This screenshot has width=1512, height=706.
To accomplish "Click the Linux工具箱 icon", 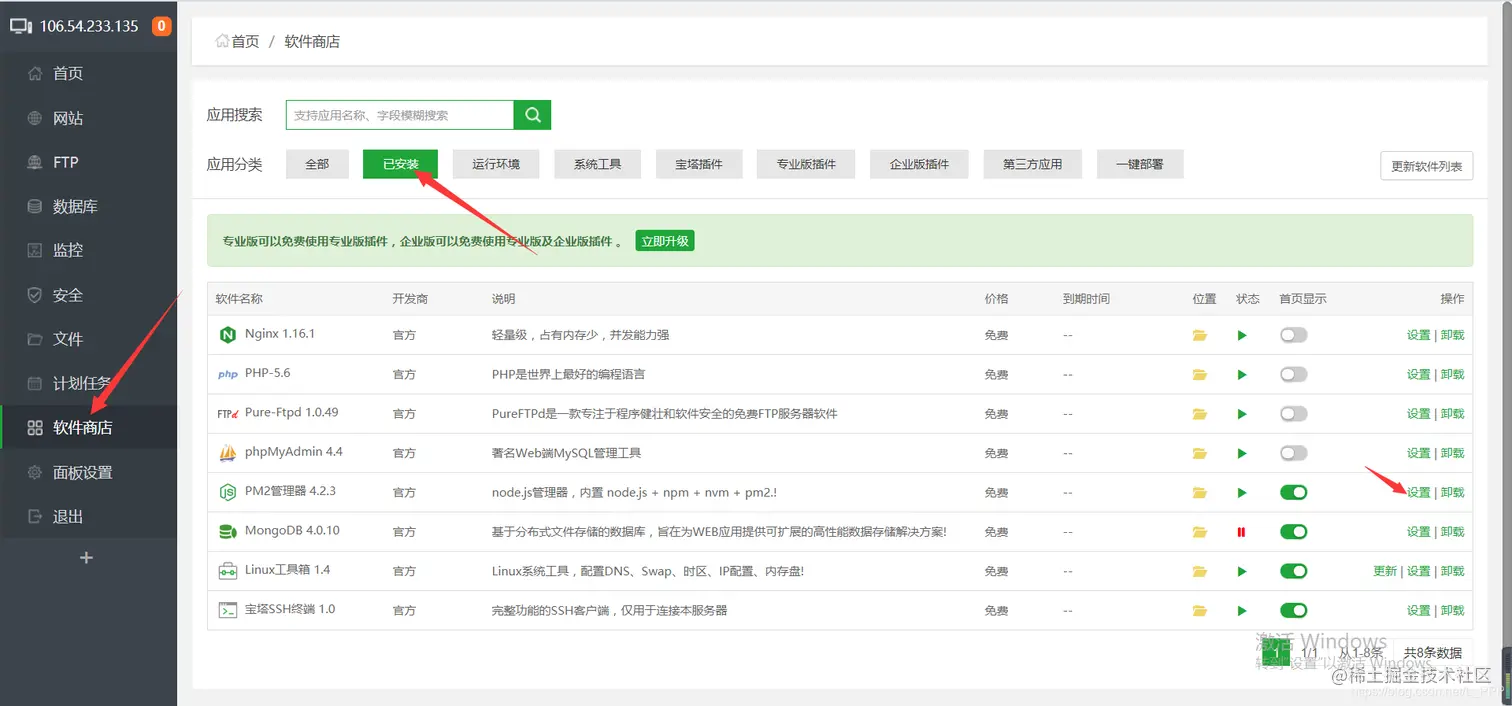I will [227, 571].
